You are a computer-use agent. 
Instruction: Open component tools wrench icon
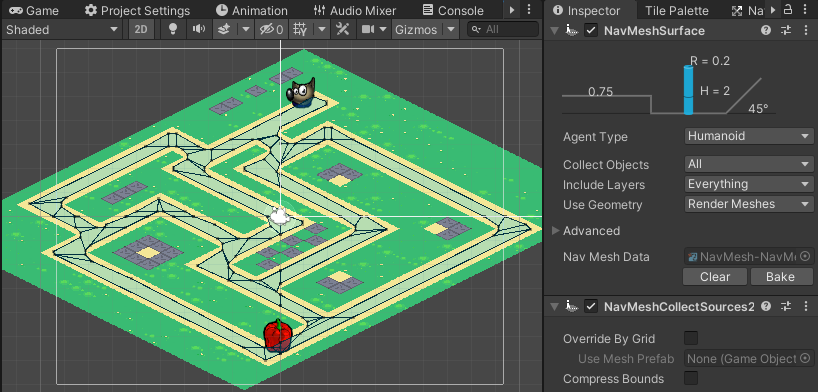point(342,30)
